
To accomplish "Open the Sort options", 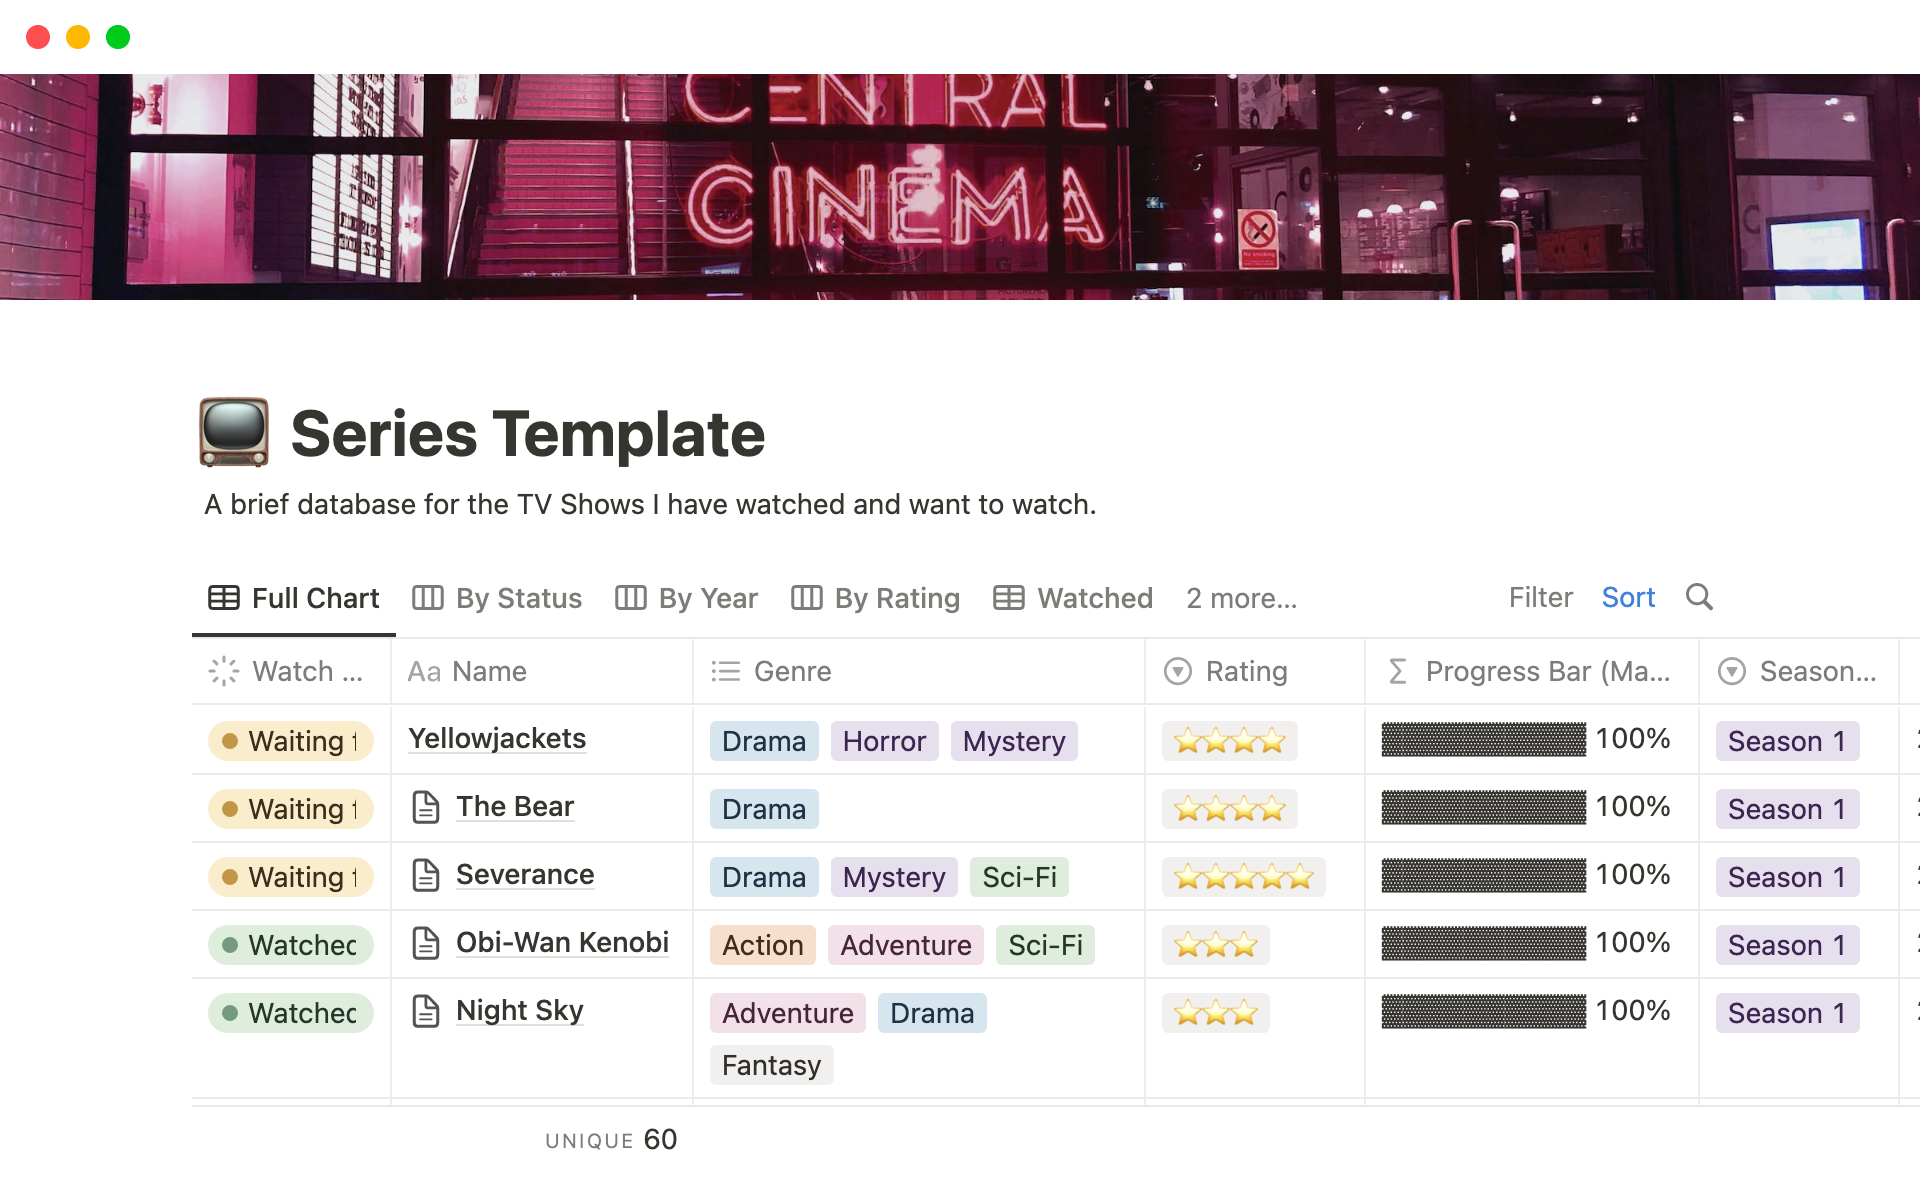I will 1628,597.
